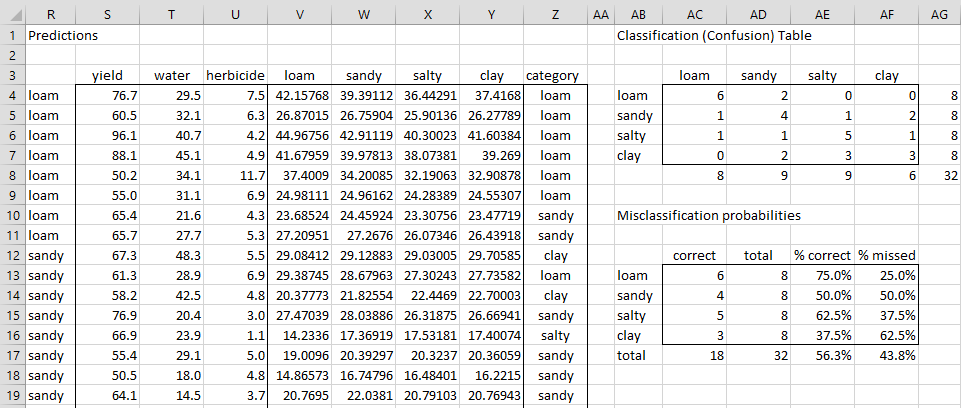Click the 'clay' category in row 12

click(x=555, y=255)
